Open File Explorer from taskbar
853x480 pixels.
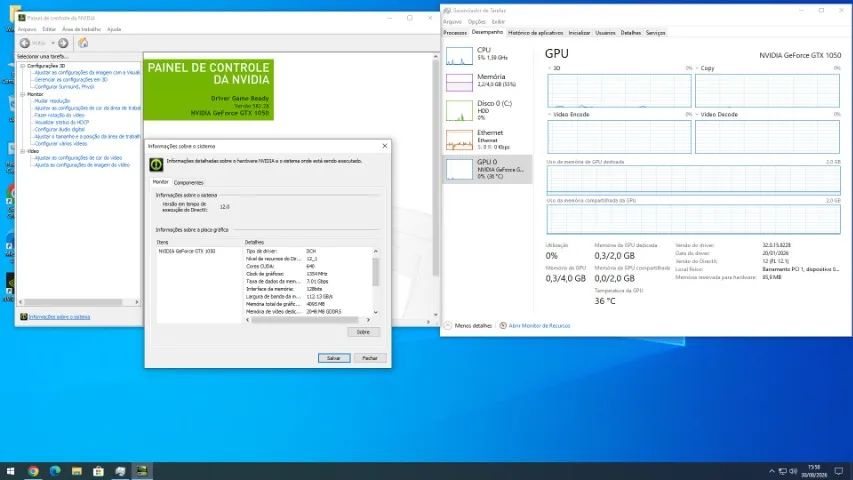[x=77, y=471]
